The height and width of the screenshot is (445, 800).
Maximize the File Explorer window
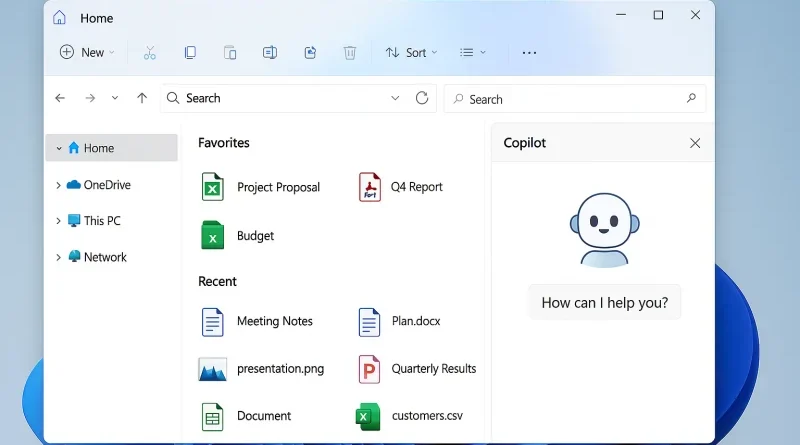click(658, 15)
